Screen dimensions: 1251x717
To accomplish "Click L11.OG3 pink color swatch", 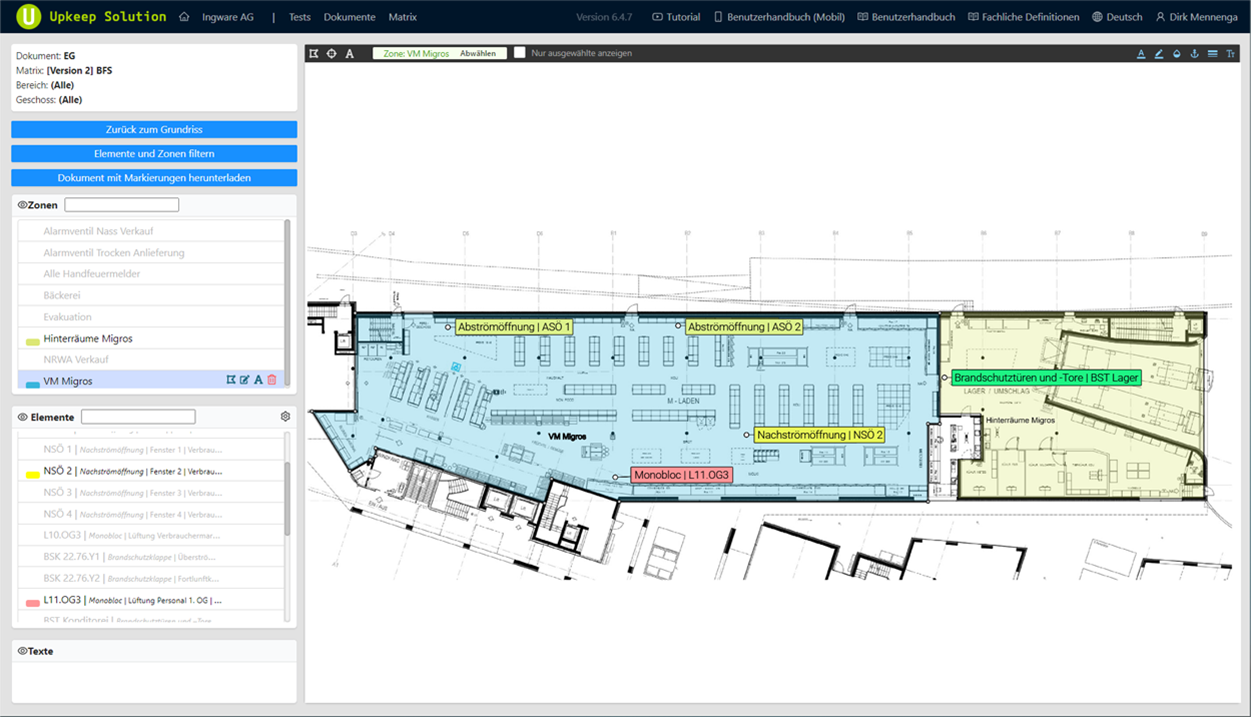I will (32, 603).
